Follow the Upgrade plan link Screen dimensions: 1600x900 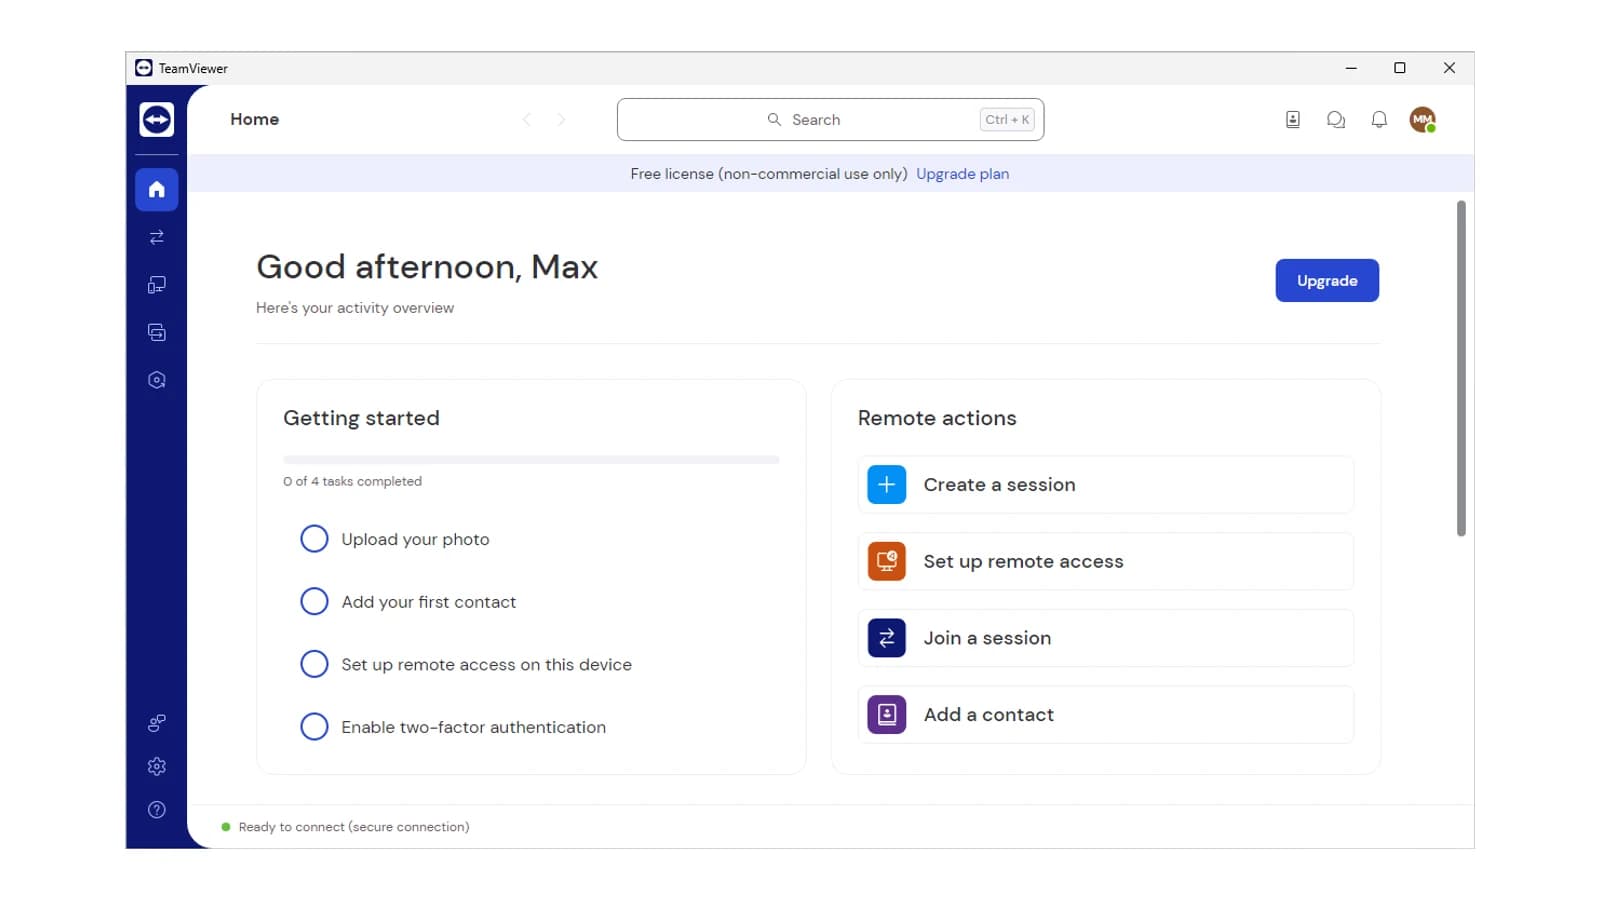pos(962,174)
